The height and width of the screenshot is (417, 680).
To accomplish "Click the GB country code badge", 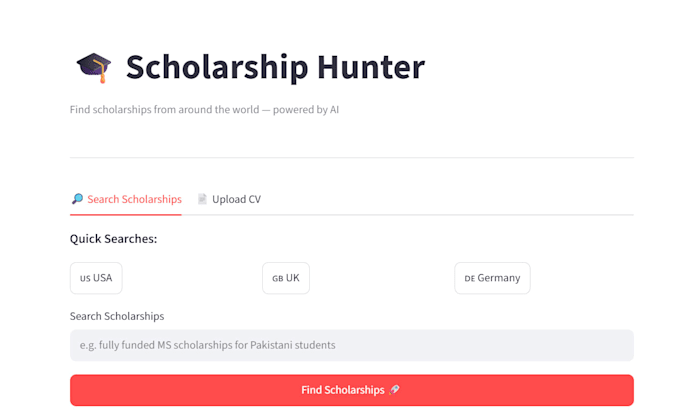I will point(278,279).
